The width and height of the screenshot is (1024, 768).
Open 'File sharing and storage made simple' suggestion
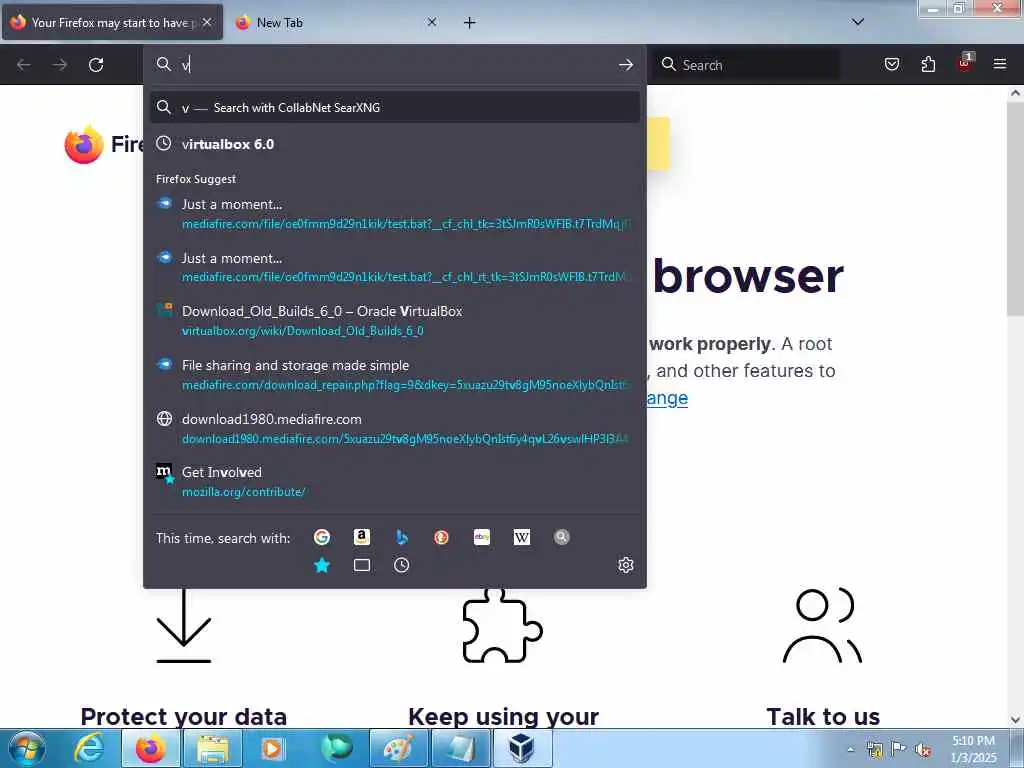394,375
